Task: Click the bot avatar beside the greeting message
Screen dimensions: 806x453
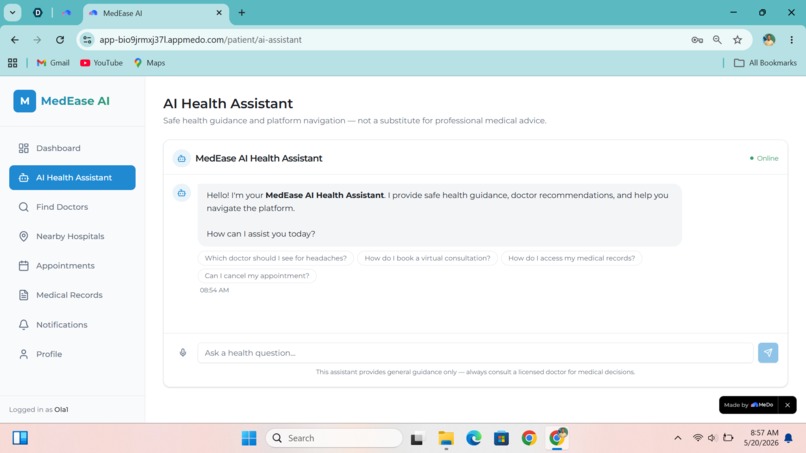Action: (181, 193)
